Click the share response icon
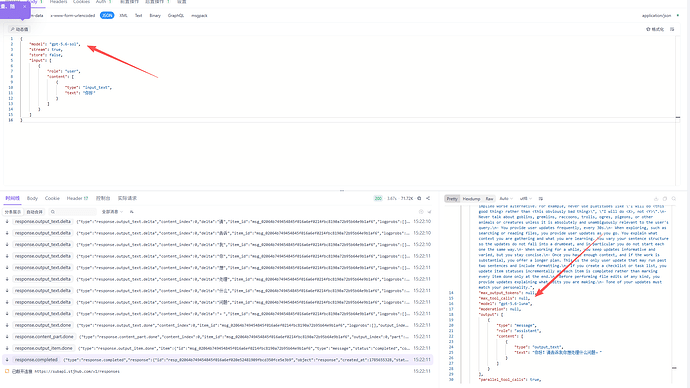The height and width of the screenshot is (388, 690). click(x=428, y=198)
